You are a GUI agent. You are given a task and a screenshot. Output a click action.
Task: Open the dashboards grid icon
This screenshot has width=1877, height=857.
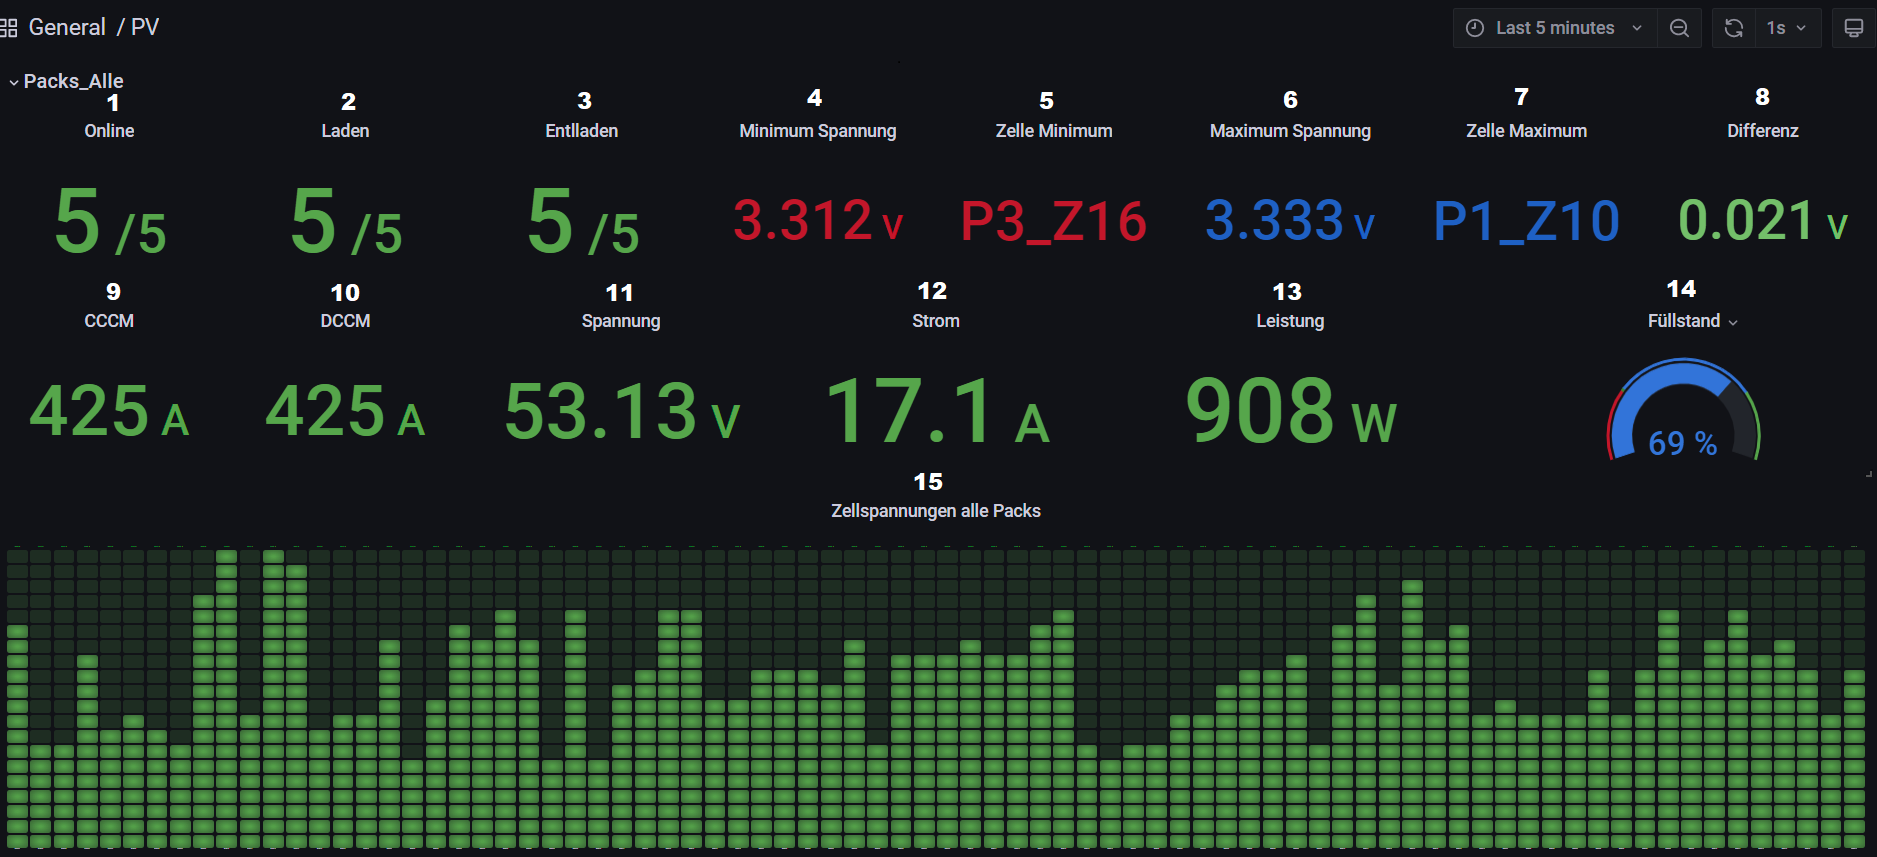click(x=8, y=28)
